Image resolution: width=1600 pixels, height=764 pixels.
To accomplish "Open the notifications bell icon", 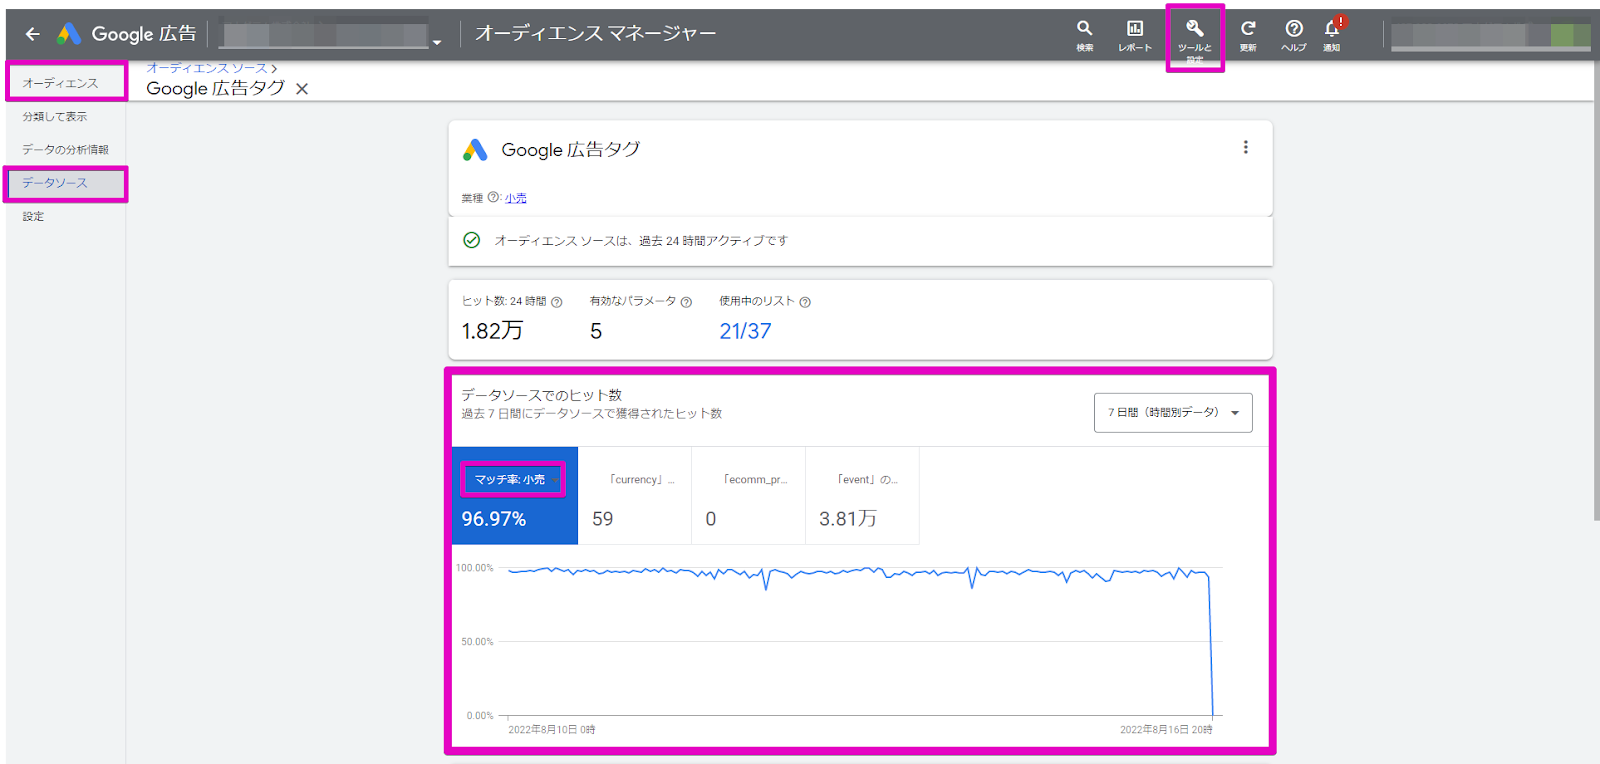I will [1332, 29].
